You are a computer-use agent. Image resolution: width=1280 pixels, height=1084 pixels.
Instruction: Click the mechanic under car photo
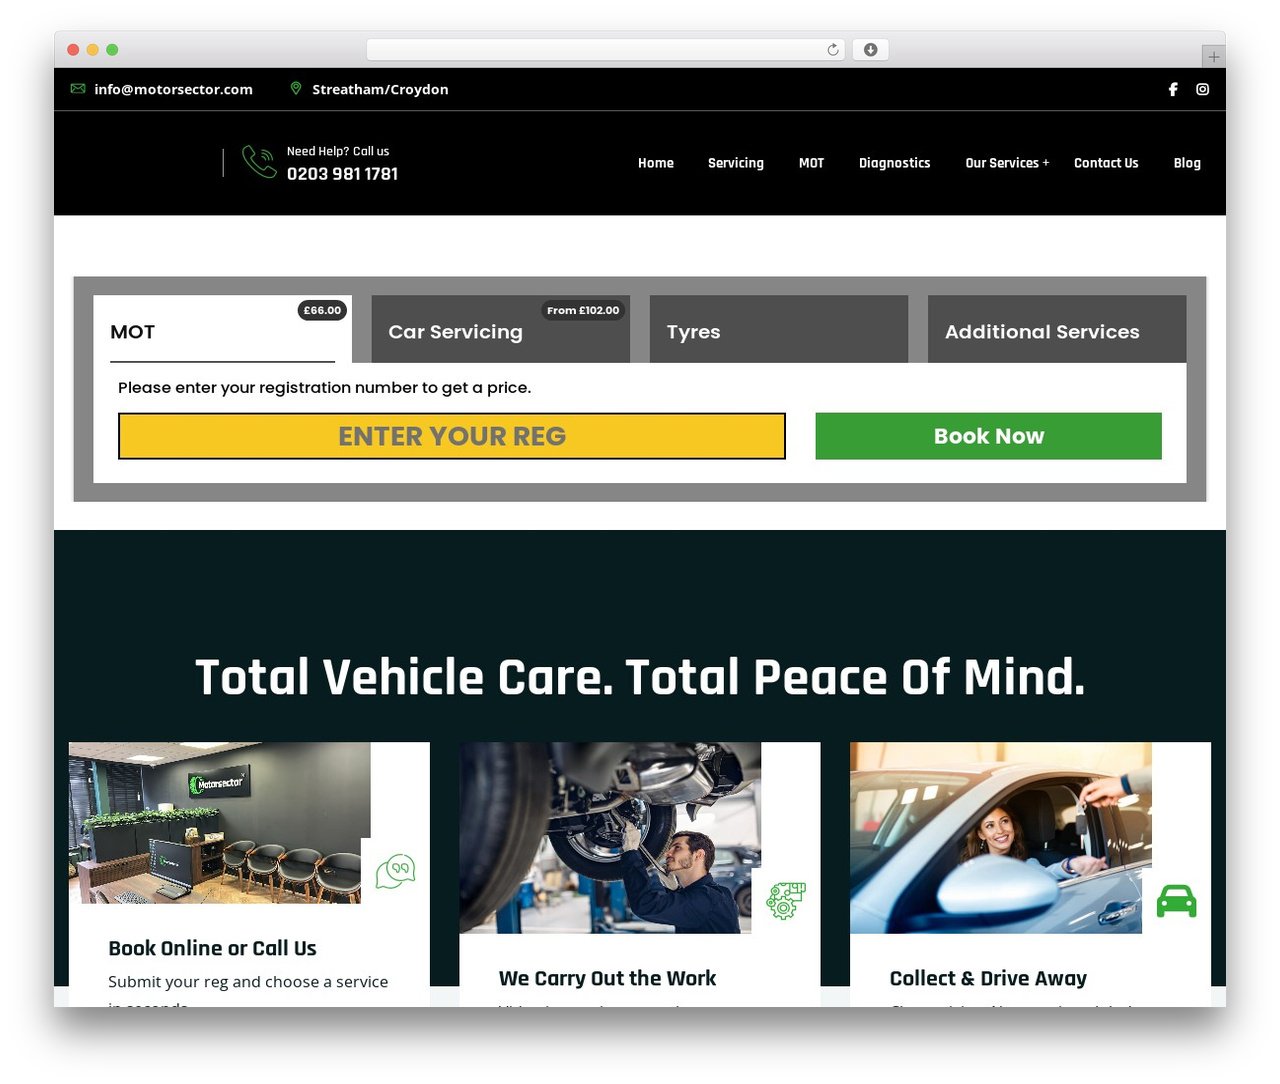pyautogui.click(x=610, y=838)
